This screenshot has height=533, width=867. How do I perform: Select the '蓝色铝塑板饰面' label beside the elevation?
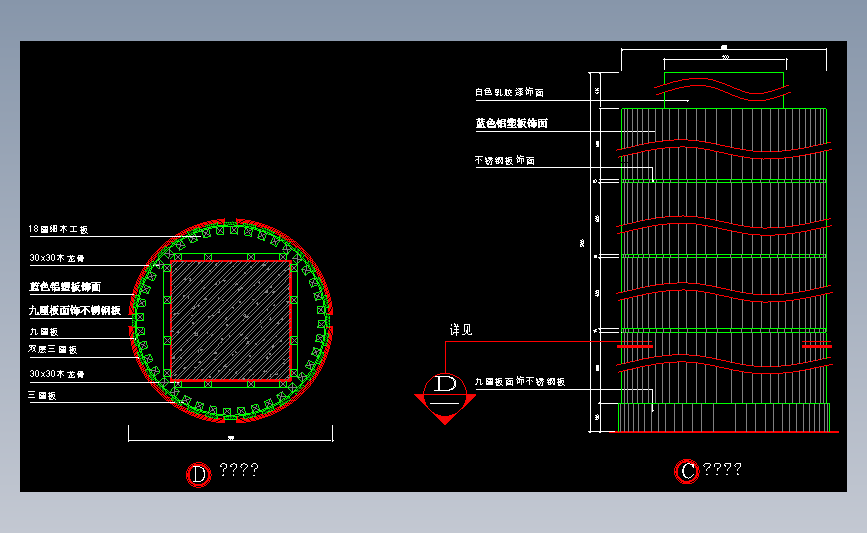pyautogui.click(x=511, y=123)
